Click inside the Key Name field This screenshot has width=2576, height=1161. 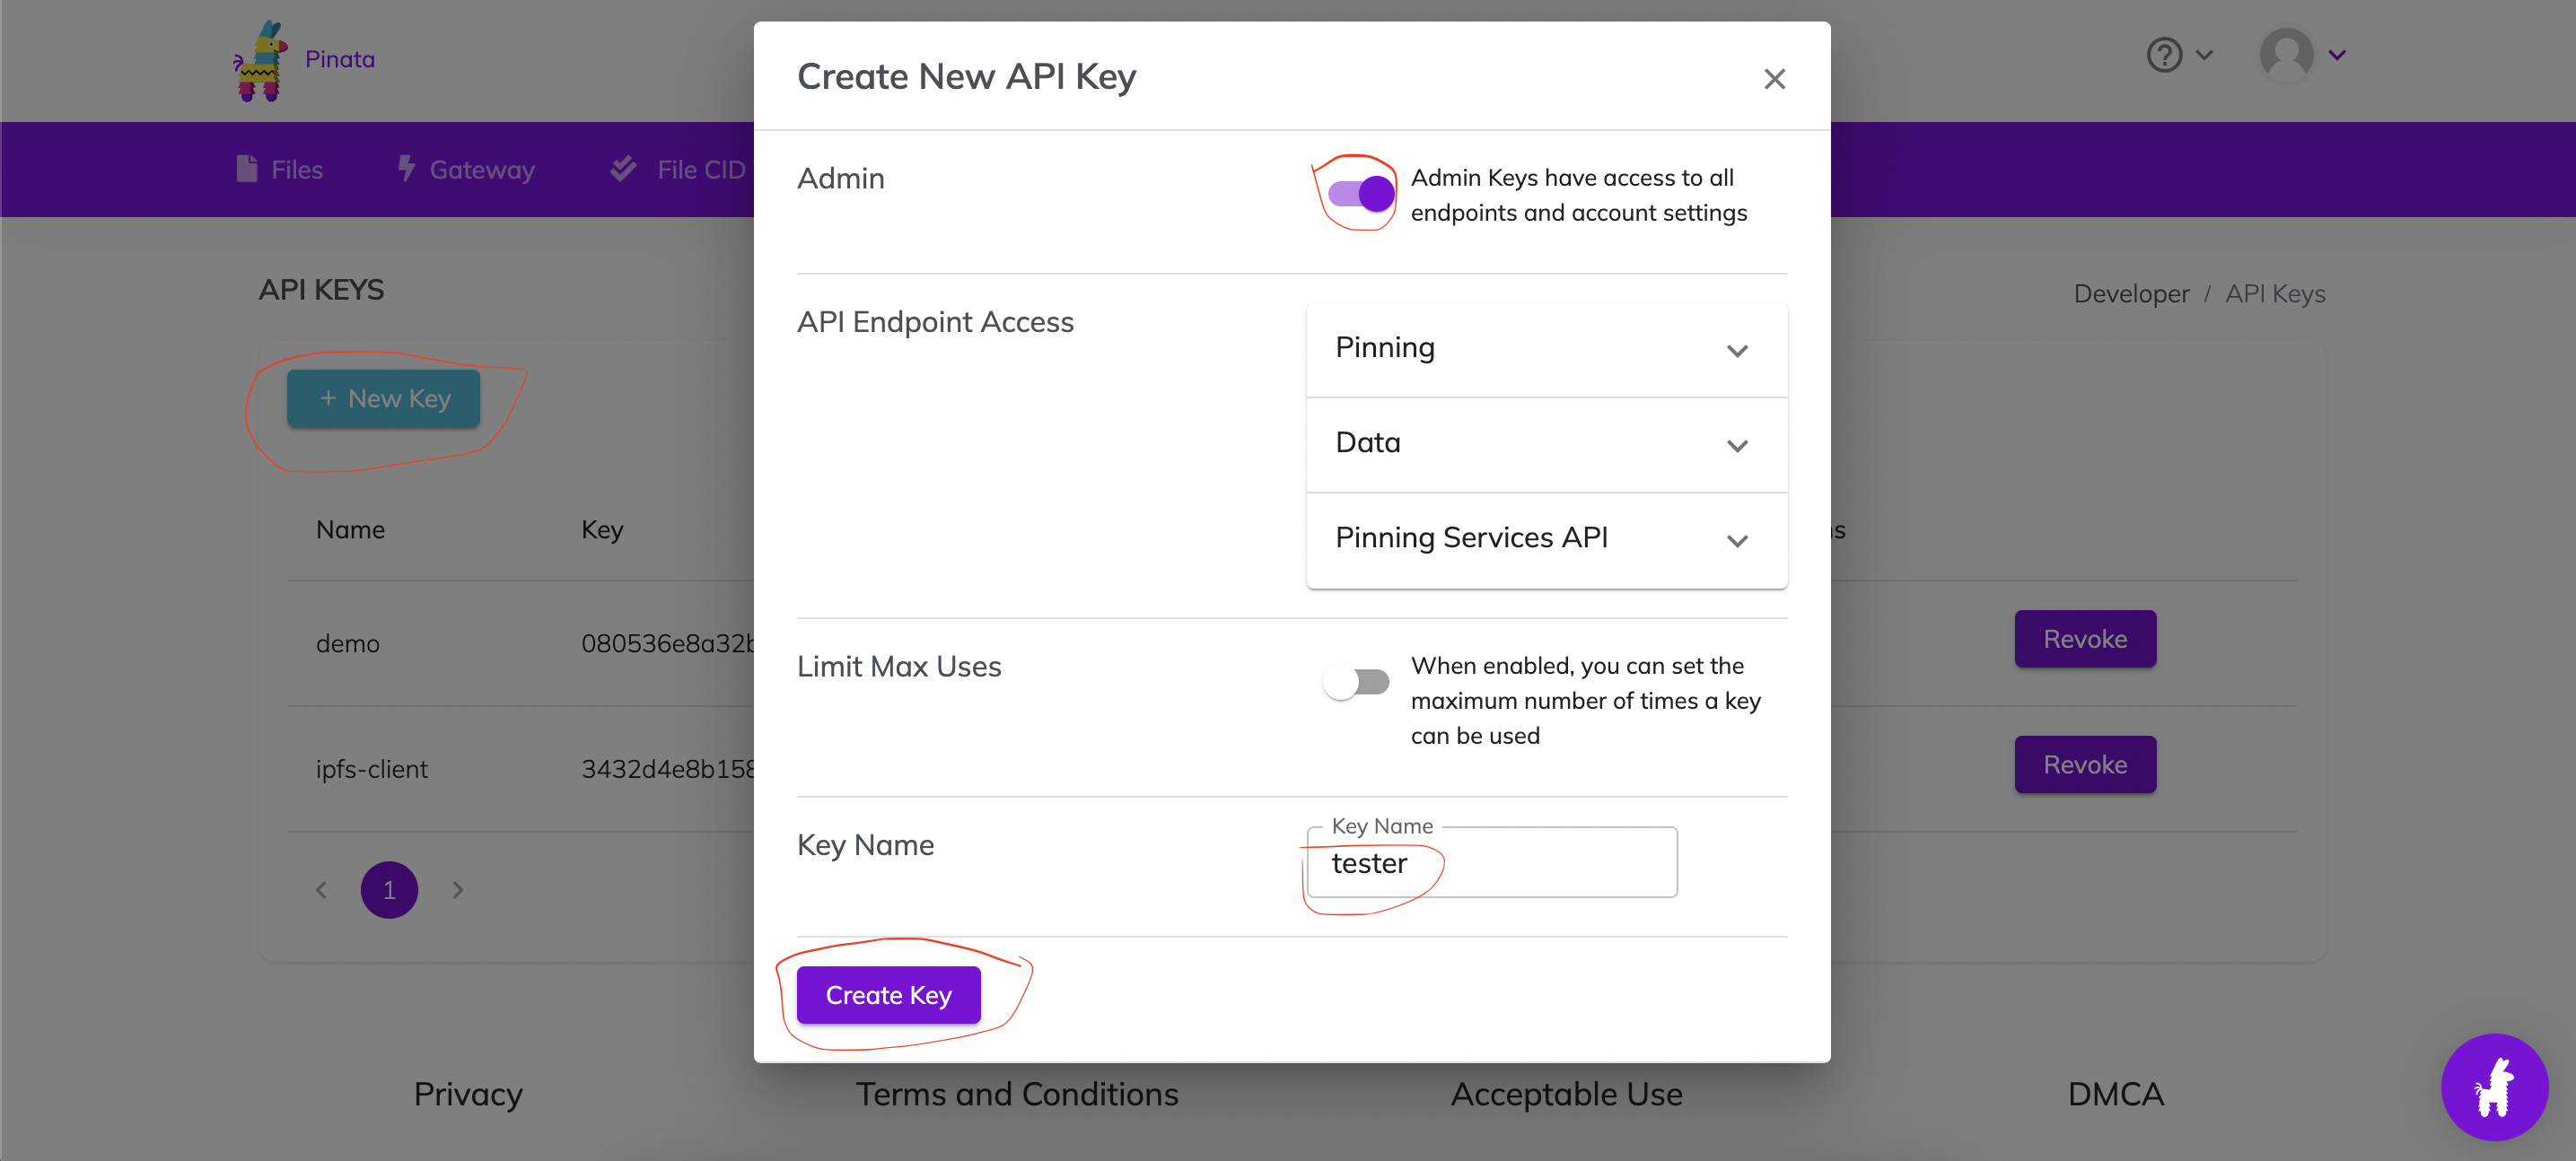coord(1490,862)
